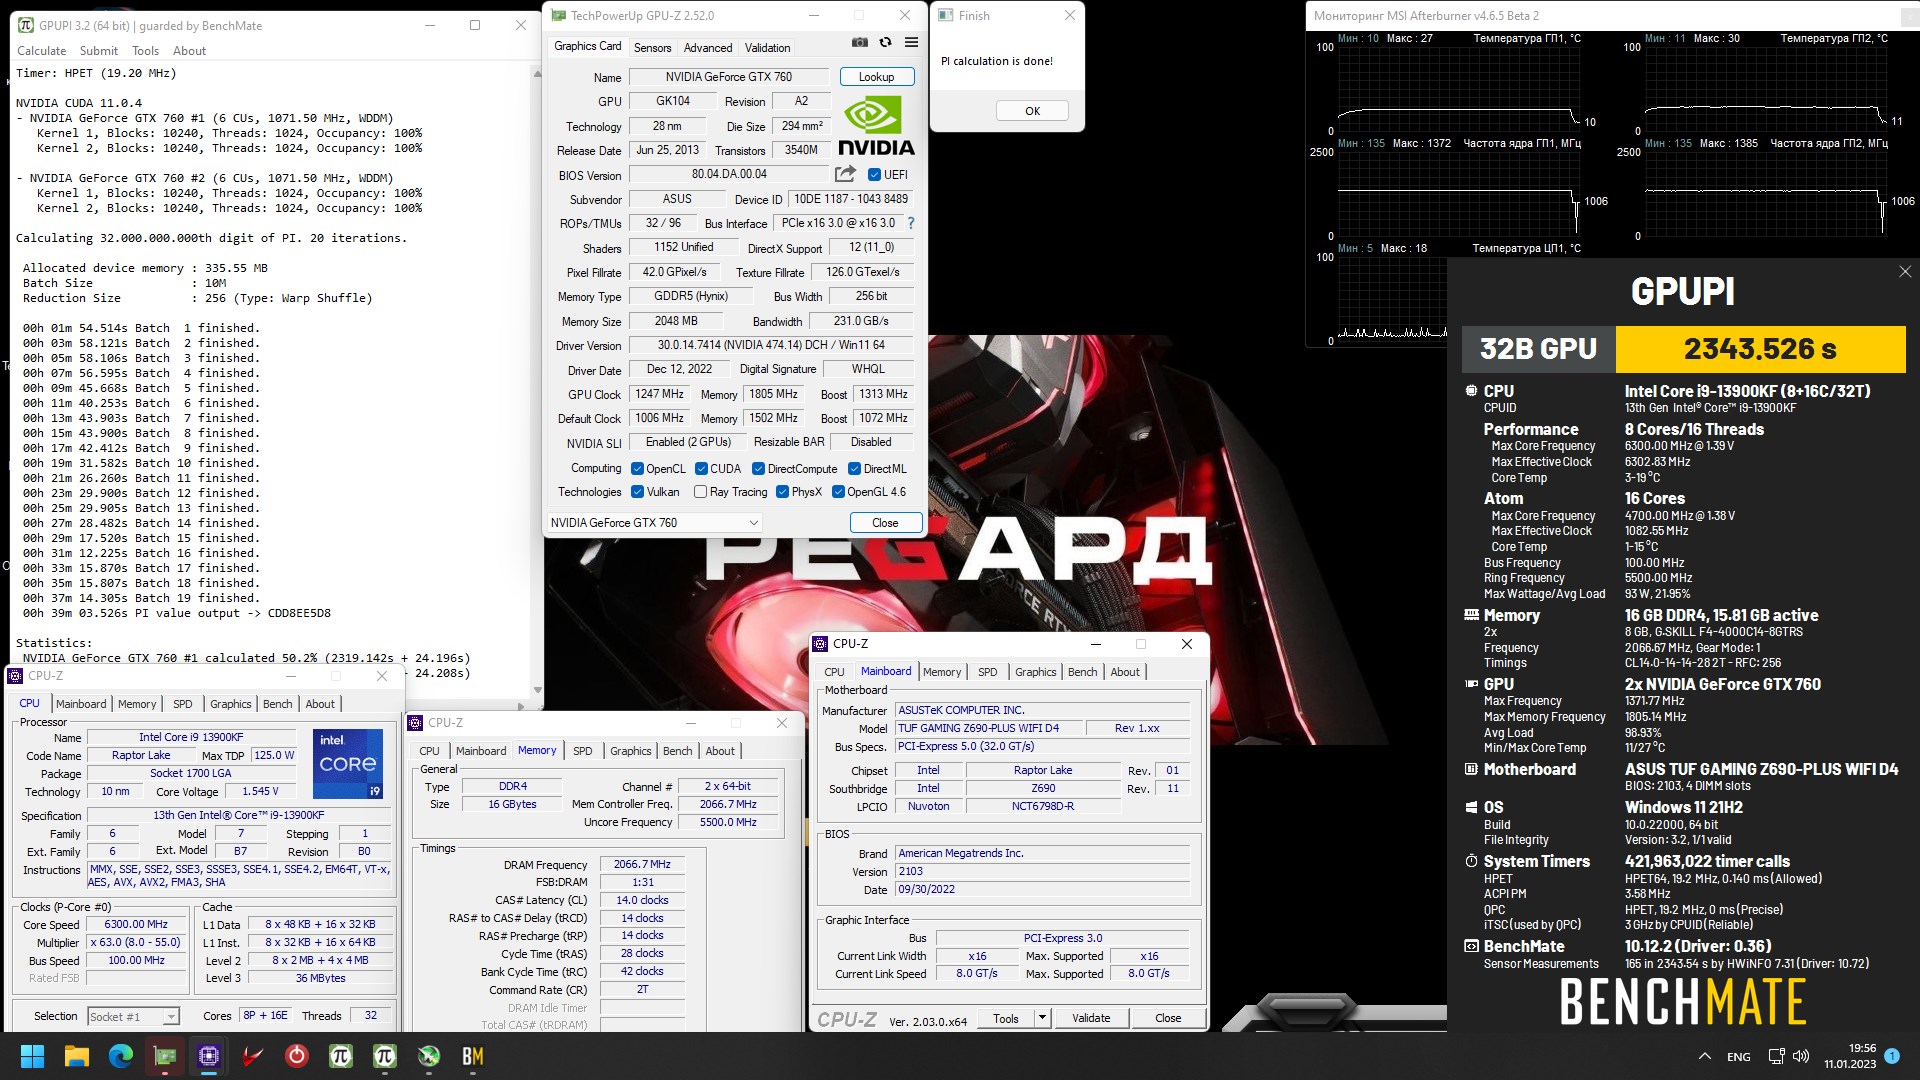Click the Tools button in CPU-Z
The width and height of the screenshot is (1920, 1080).
[x=1006, y=1018]
